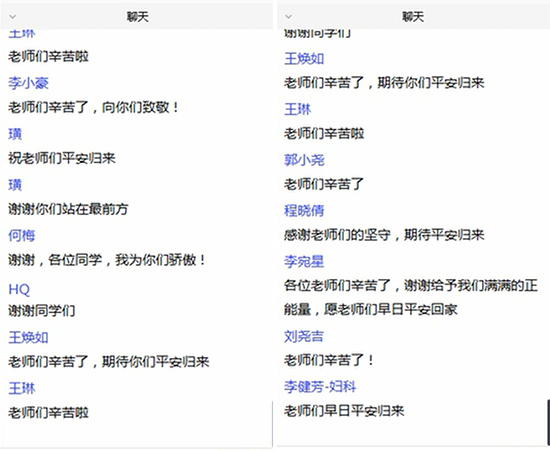
Task: Click sender 璜 above 谢谢你们站在最前方
Action: pyautogui.click(x=15, y=184)
